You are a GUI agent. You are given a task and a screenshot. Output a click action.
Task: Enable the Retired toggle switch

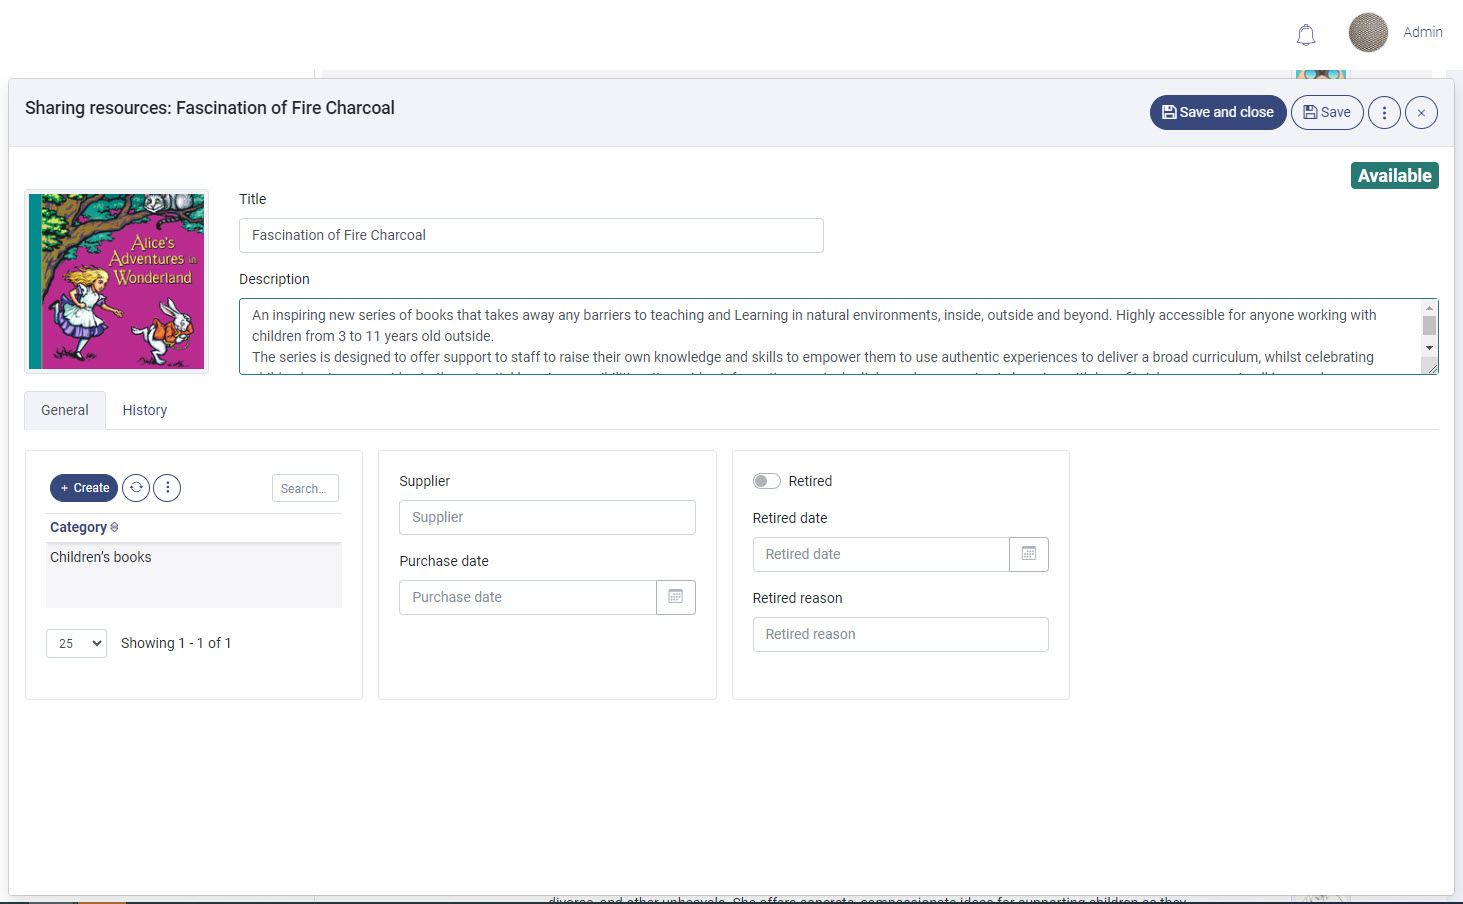point(766,481)
